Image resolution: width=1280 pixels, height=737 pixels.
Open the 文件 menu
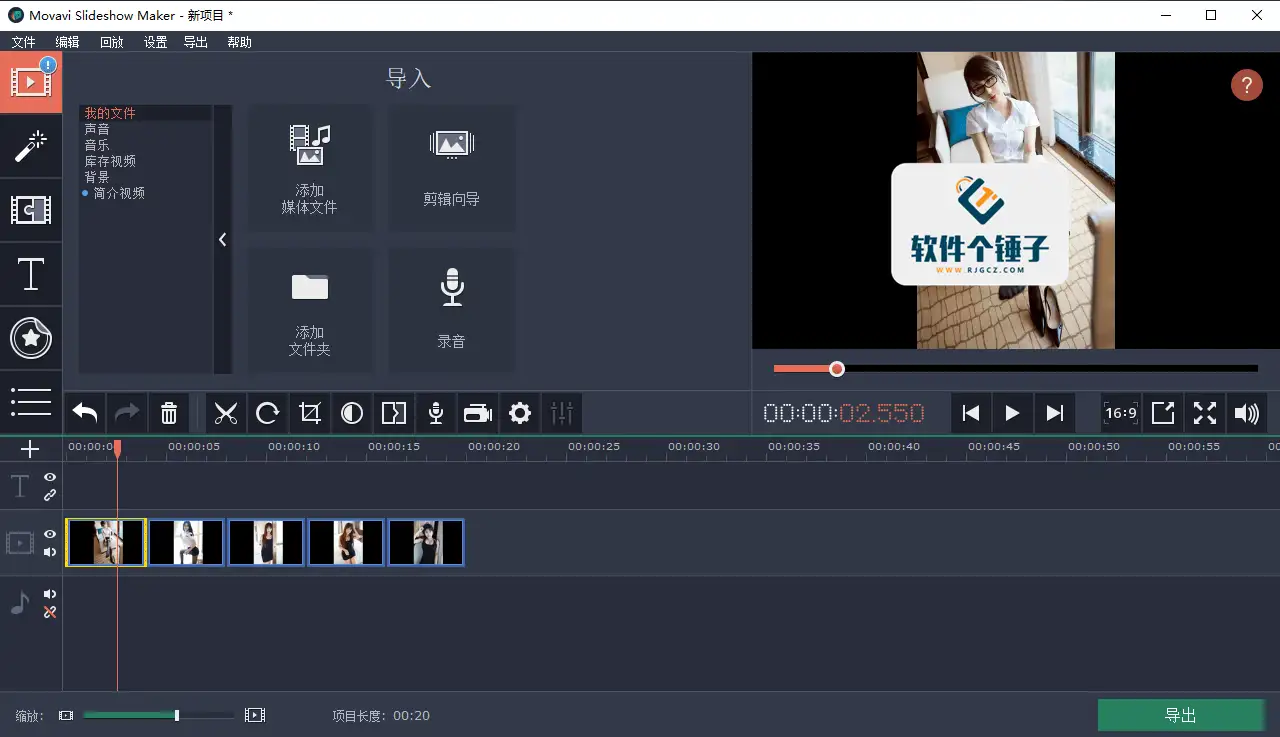[x=23, y=42]
